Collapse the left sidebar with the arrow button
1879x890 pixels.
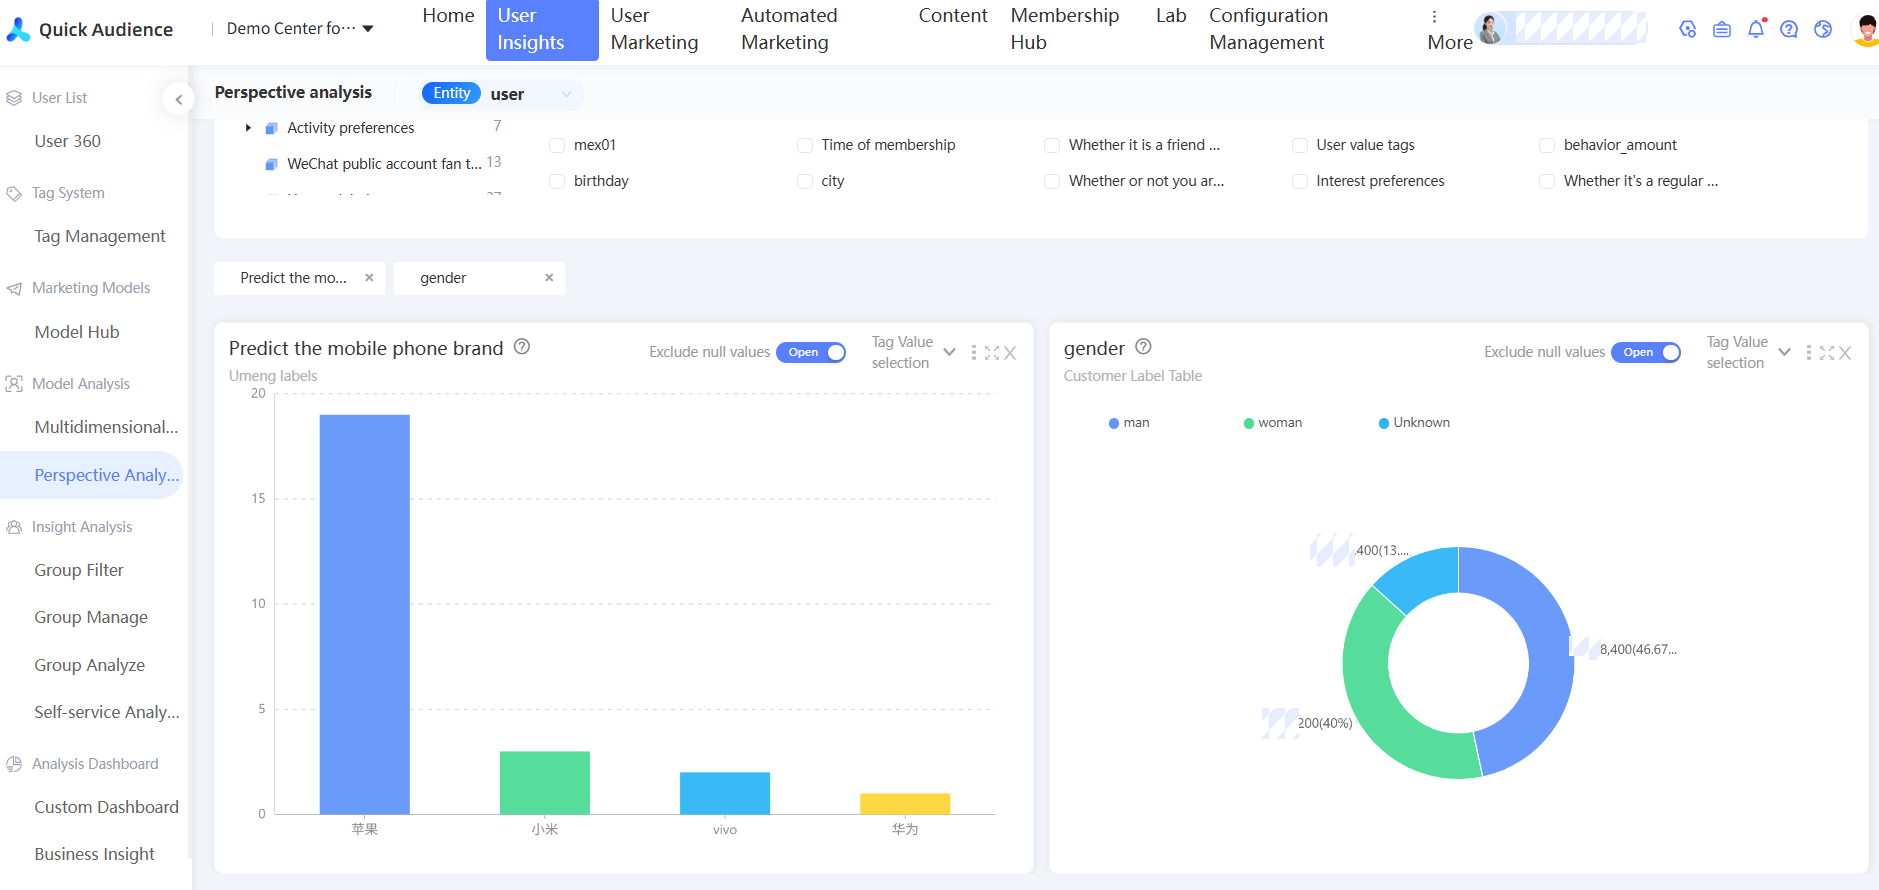point(178,98)
